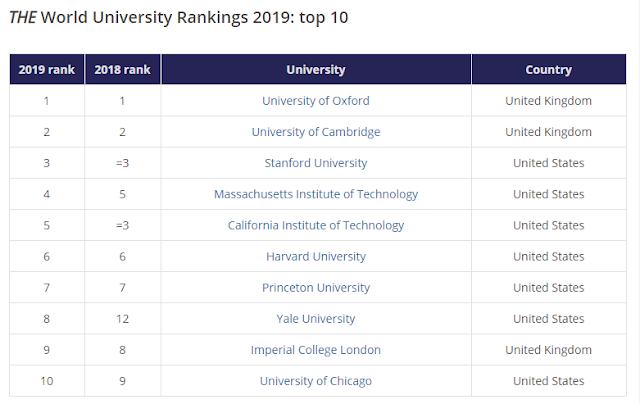Click the Princeton University link
Viewport: 640px width, 404px height.
[x=315, y=287]
